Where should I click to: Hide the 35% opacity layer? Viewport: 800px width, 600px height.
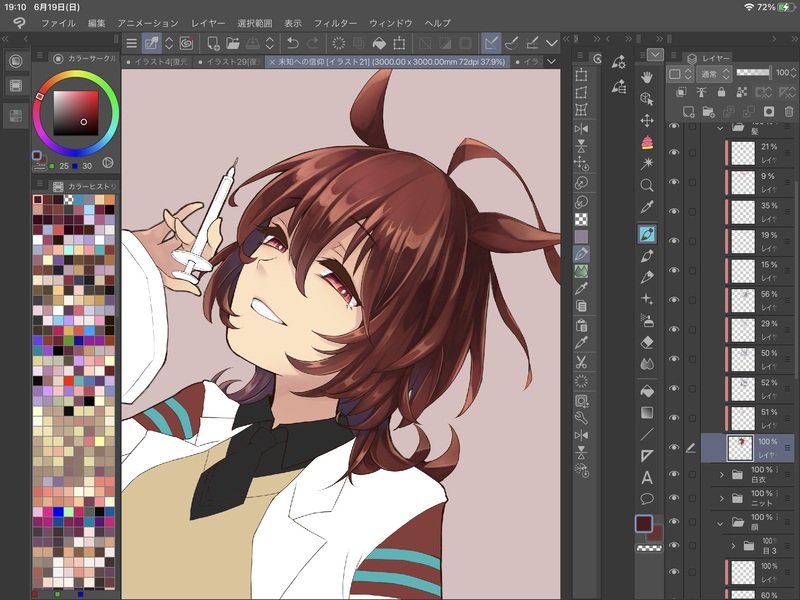click(674, 211)
